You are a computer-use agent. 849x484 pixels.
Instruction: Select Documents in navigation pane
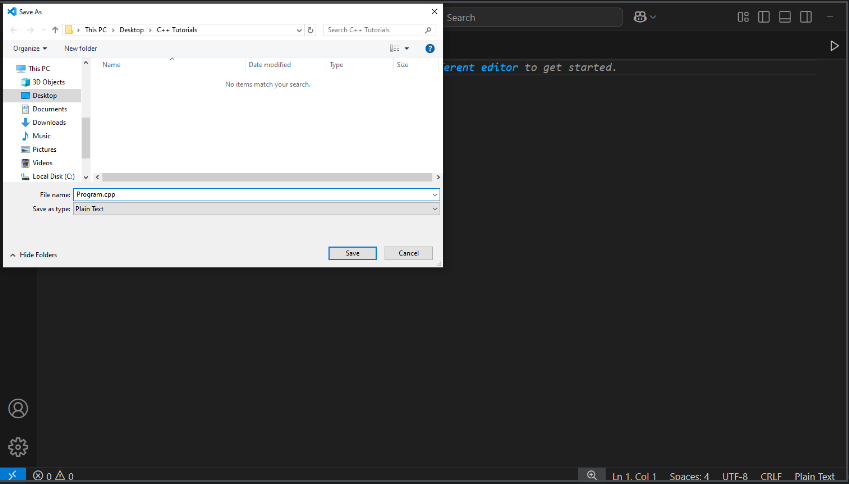click(x=50, y=109)
